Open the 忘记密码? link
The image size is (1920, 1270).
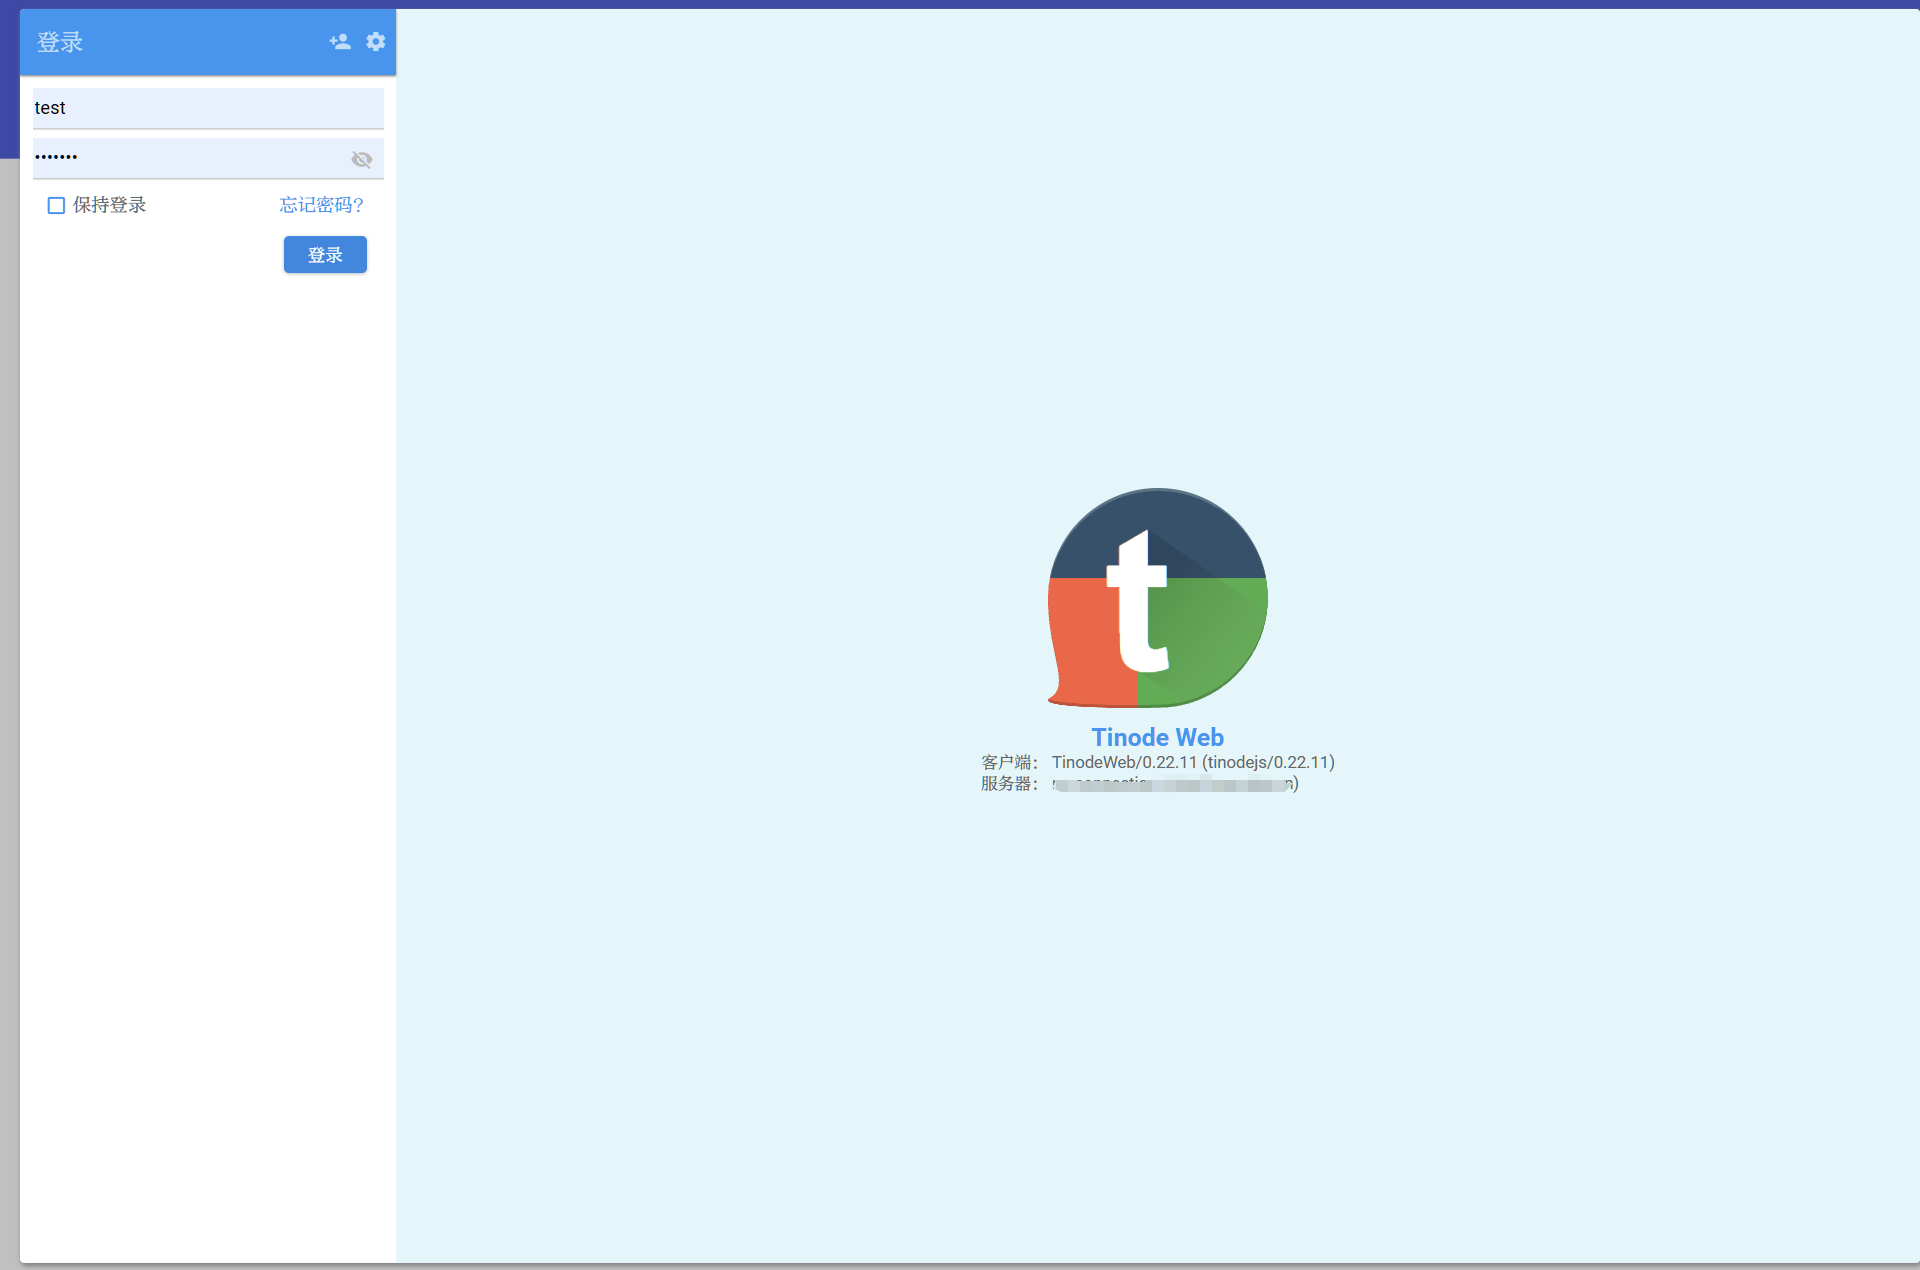click(x=321, y=205)
